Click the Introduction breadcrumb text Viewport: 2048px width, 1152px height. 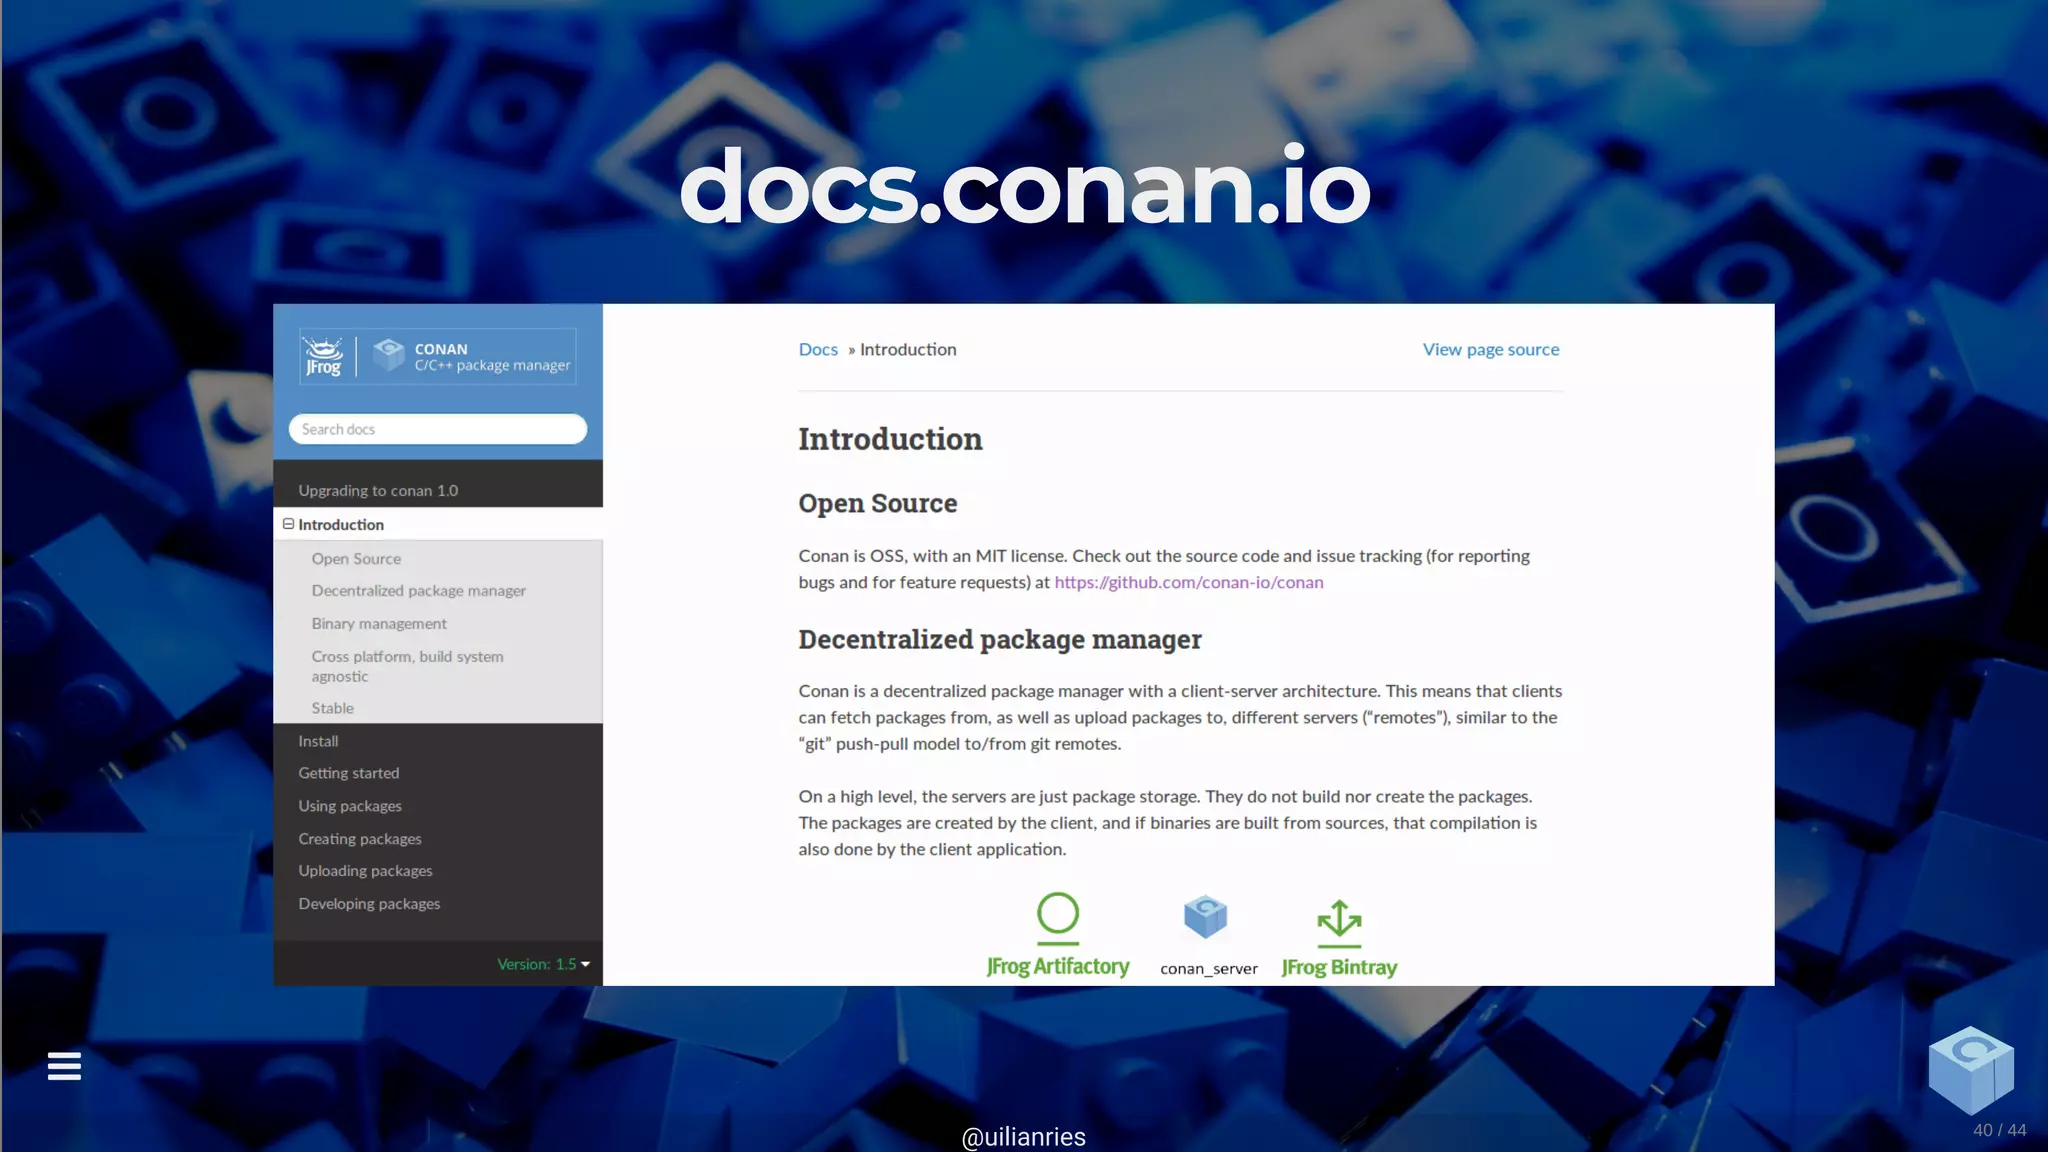coord(908,349)
